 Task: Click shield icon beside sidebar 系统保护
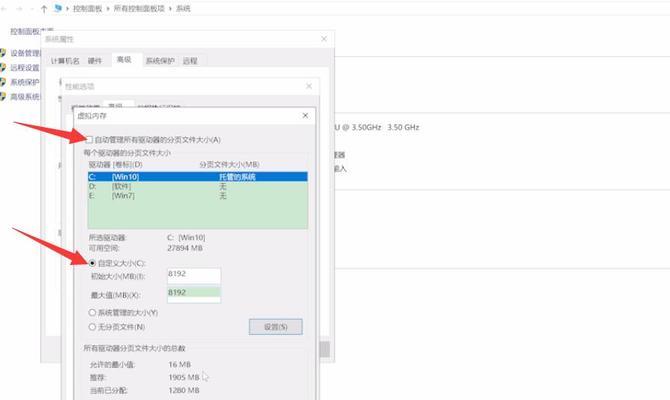click(x=3, y=82)
